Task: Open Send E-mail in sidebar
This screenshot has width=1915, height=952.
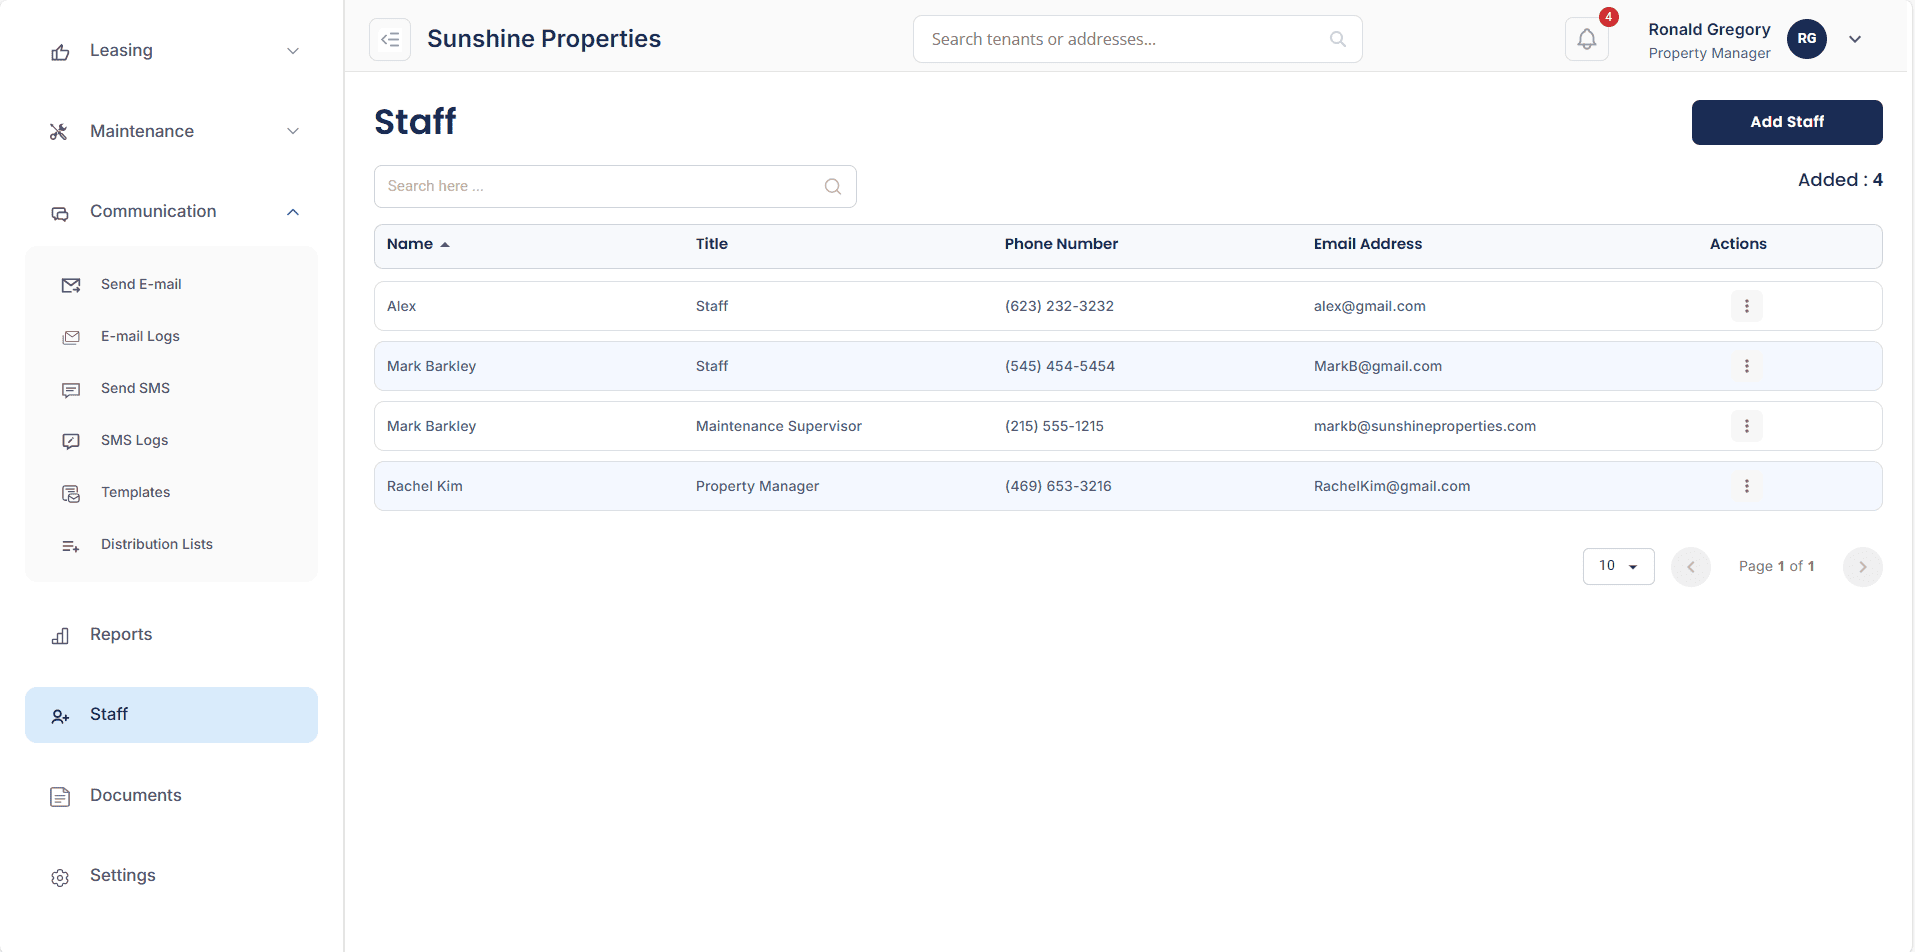Action: (x=141, y=285)
